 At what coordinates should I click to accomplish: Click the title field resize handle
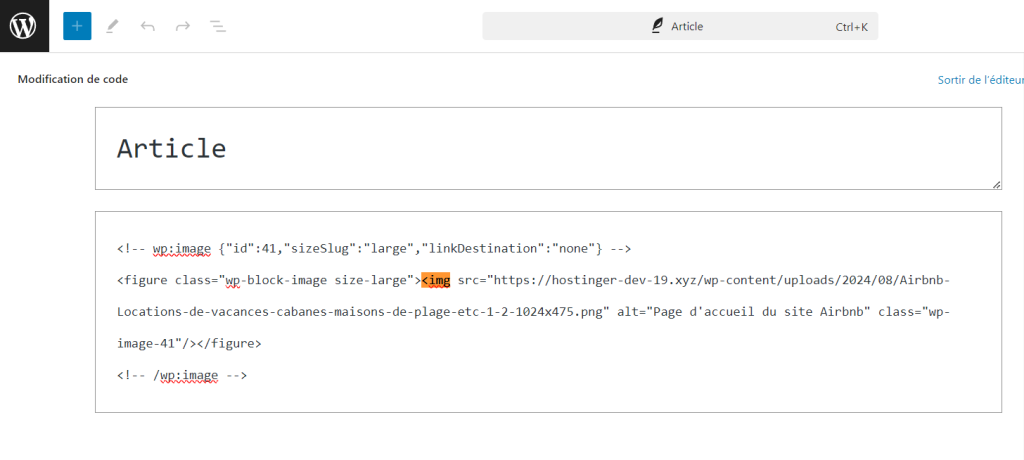[x=996, y=184]
